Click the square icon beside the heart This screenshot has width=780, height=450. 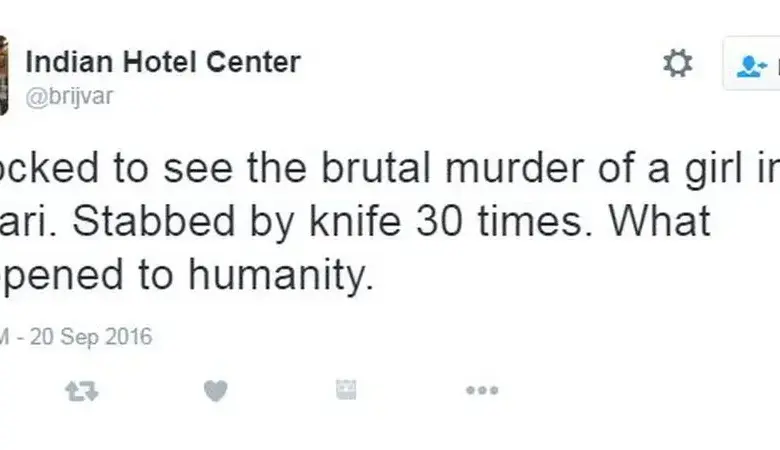[348, 391]
